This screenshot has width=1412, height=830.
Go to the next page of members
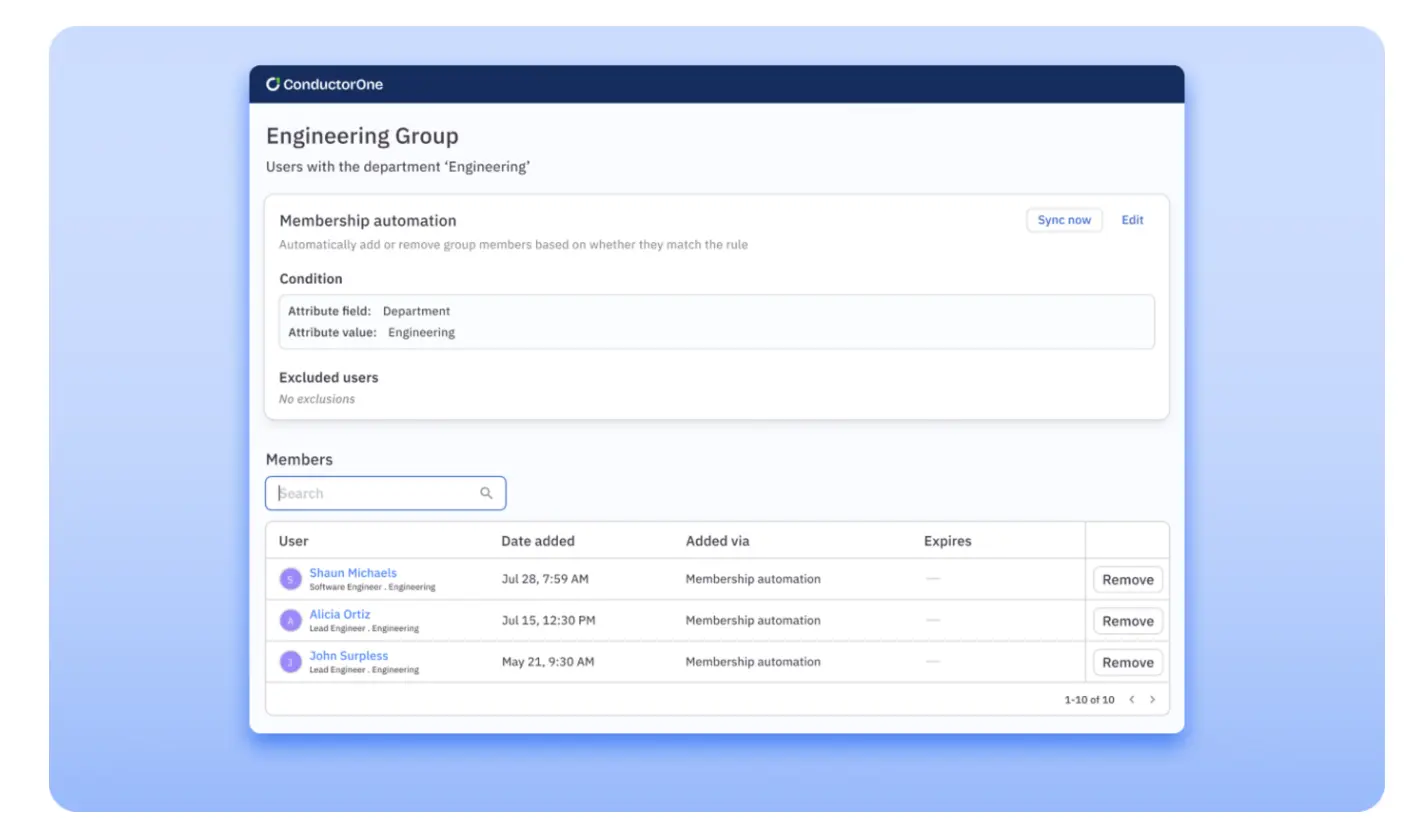click(1152, 700)
